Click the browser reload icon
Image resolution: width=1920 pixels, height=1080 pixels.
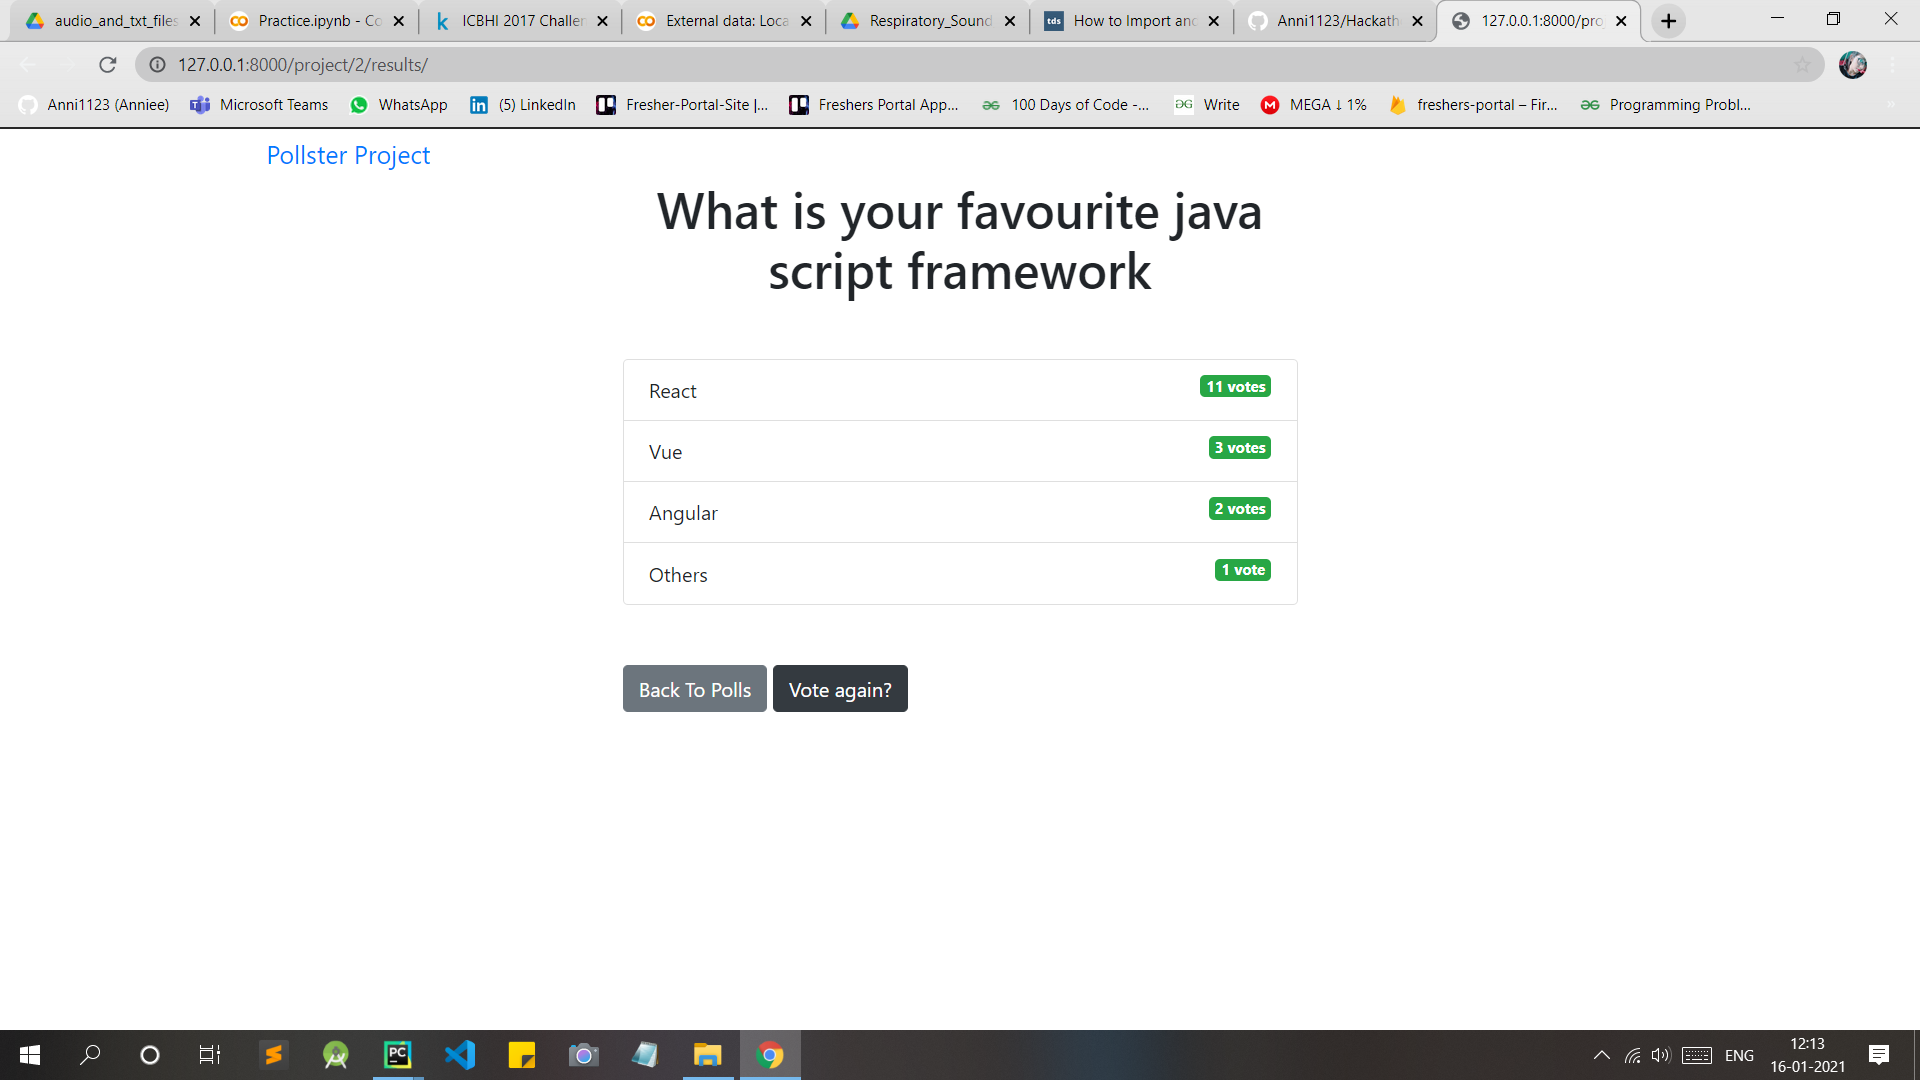108,65
